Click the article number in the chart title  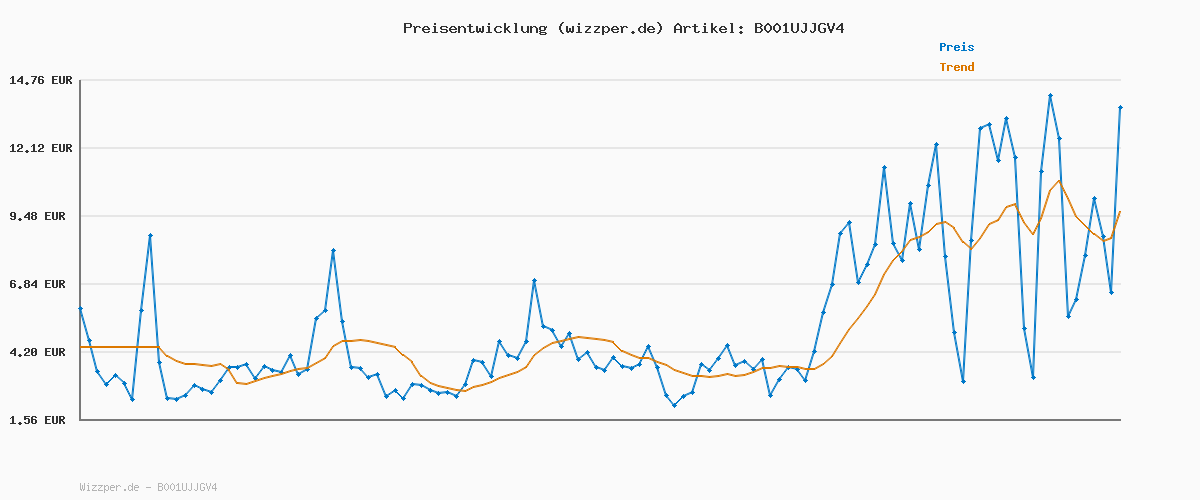798,28
